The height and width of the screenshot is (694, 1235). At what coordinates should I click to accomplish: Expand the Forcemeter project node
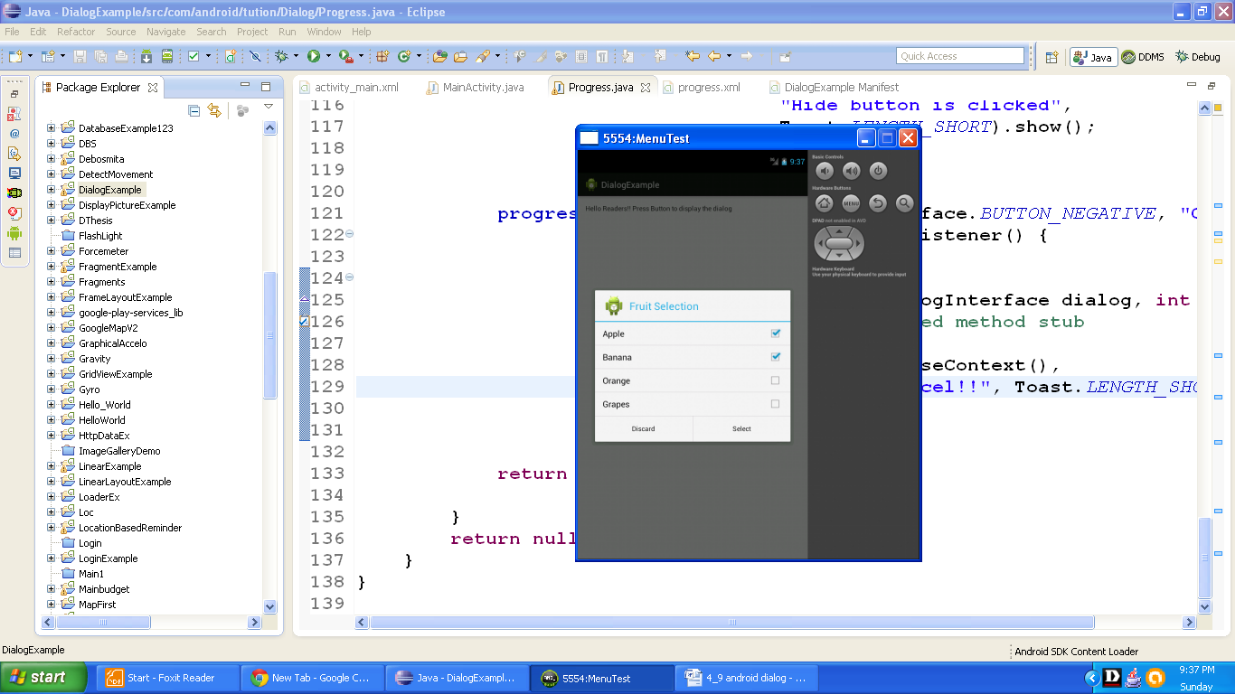coord(51,251)
